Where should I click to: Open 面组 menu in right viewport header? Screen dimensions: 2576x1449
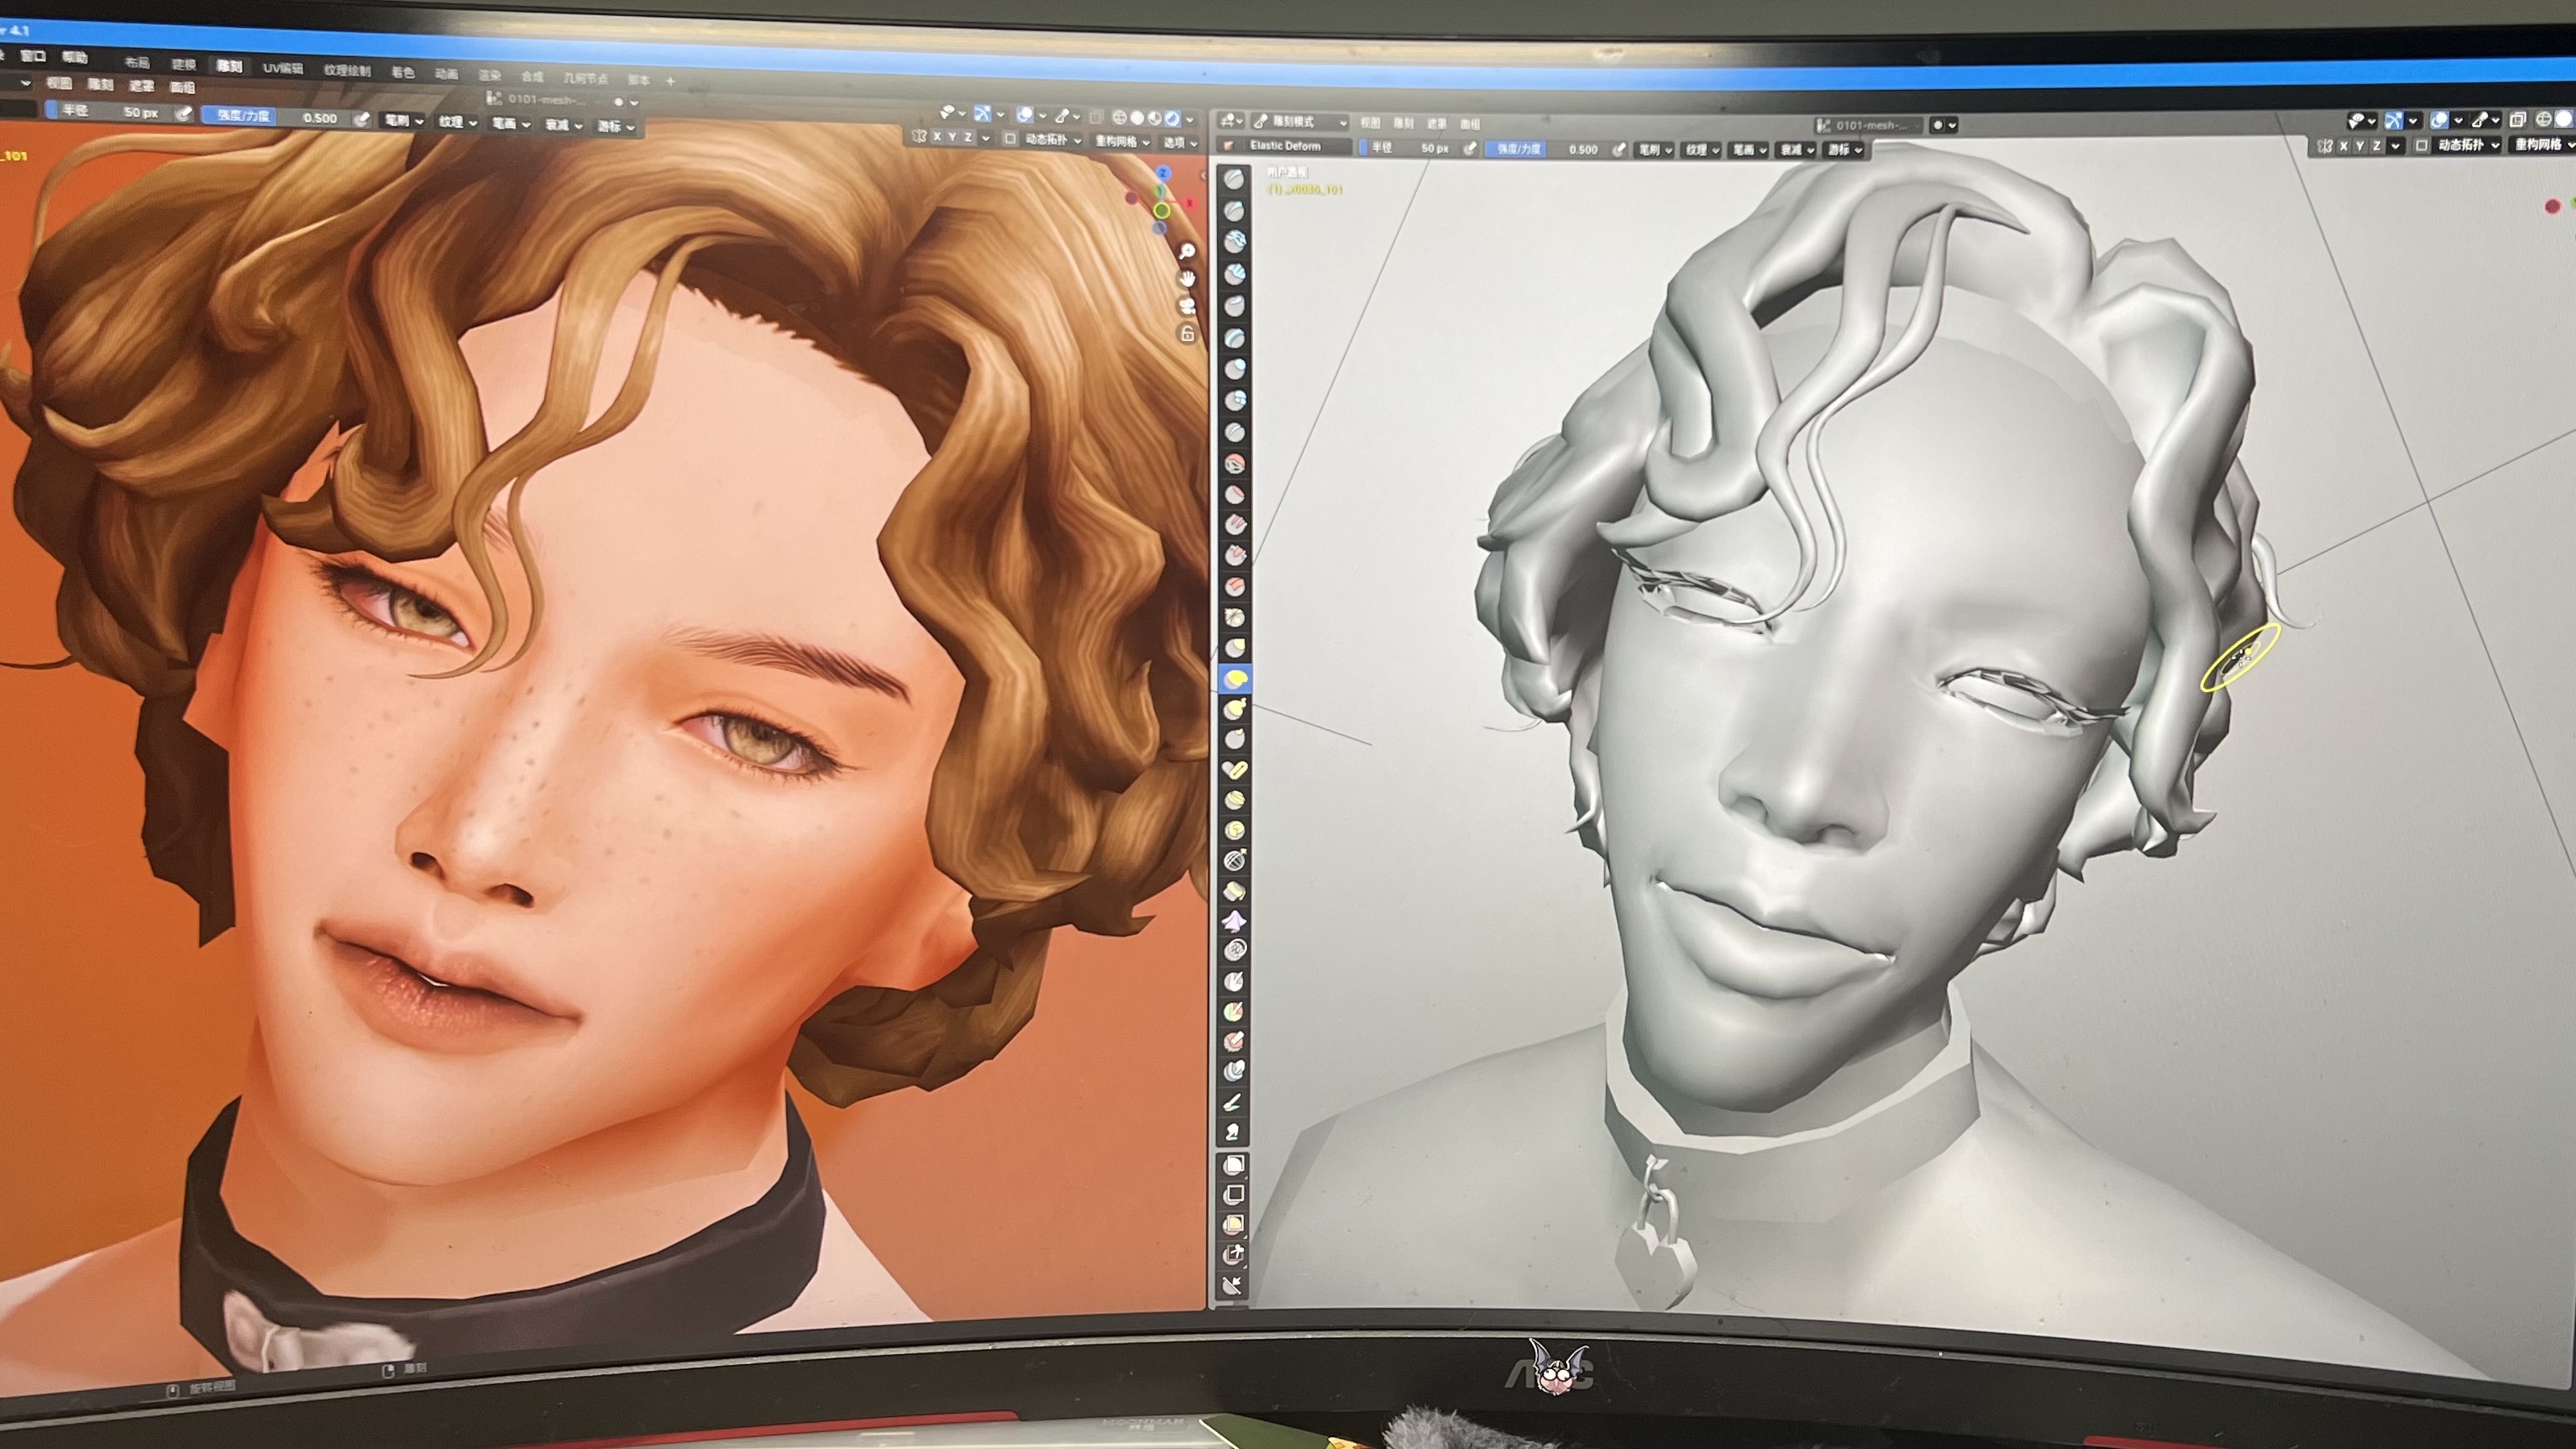tap(1470, 124)
